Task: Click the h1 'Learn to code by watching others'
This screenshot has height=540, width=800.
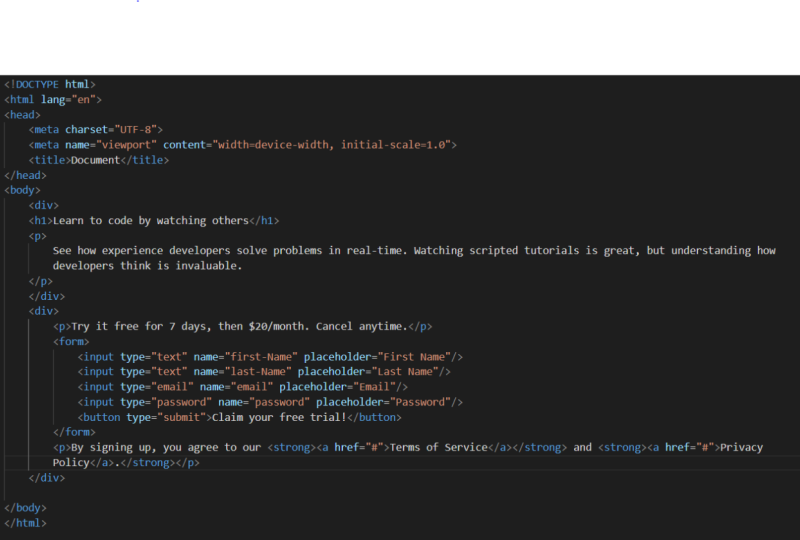Action: pos(154,220)
